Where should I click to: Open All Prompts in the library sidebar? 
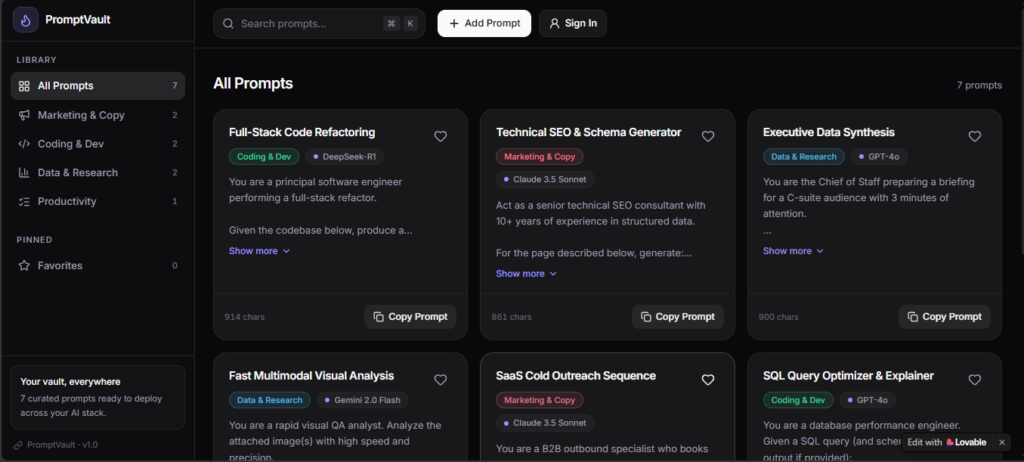98,86
